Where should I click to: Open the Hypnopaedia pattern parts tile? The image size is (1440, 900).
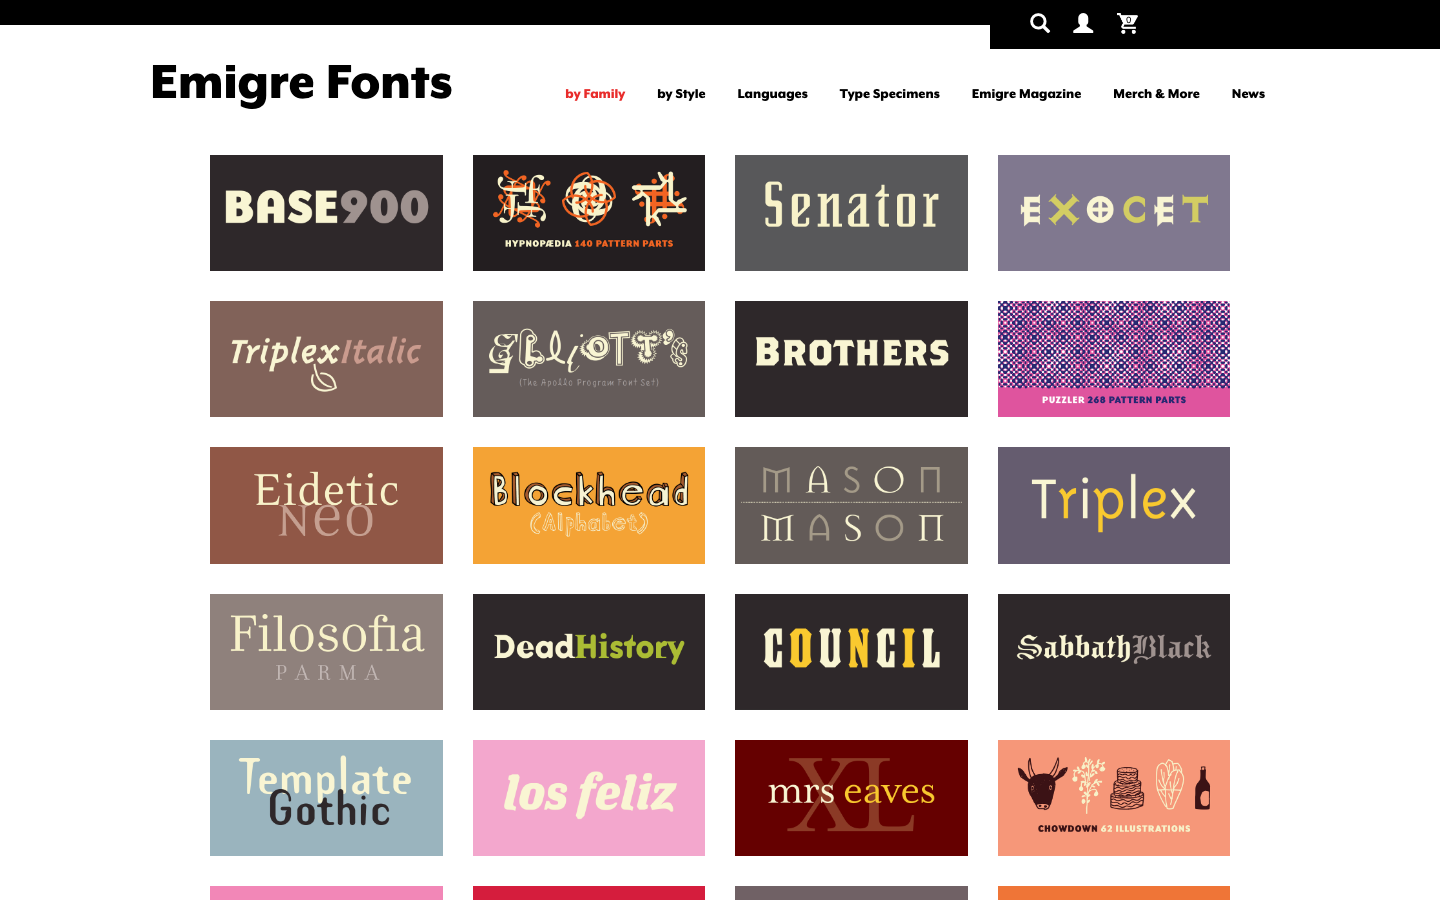click(589, 213)
